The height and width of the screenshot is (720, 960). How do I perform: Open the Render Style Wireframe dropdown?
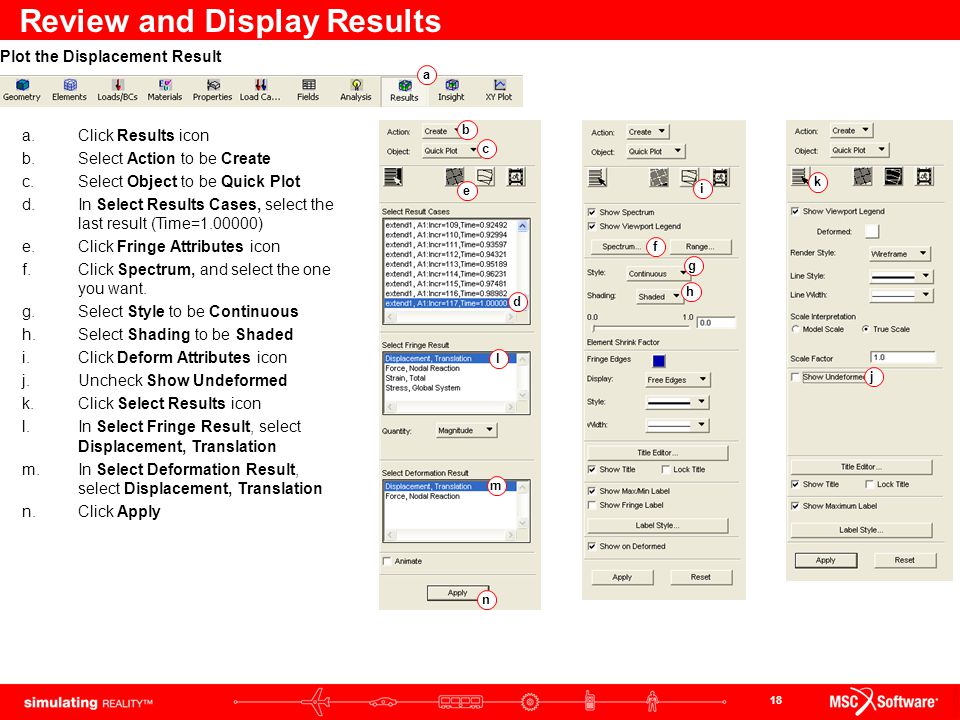pyautogui.click(x=899, y=253)
